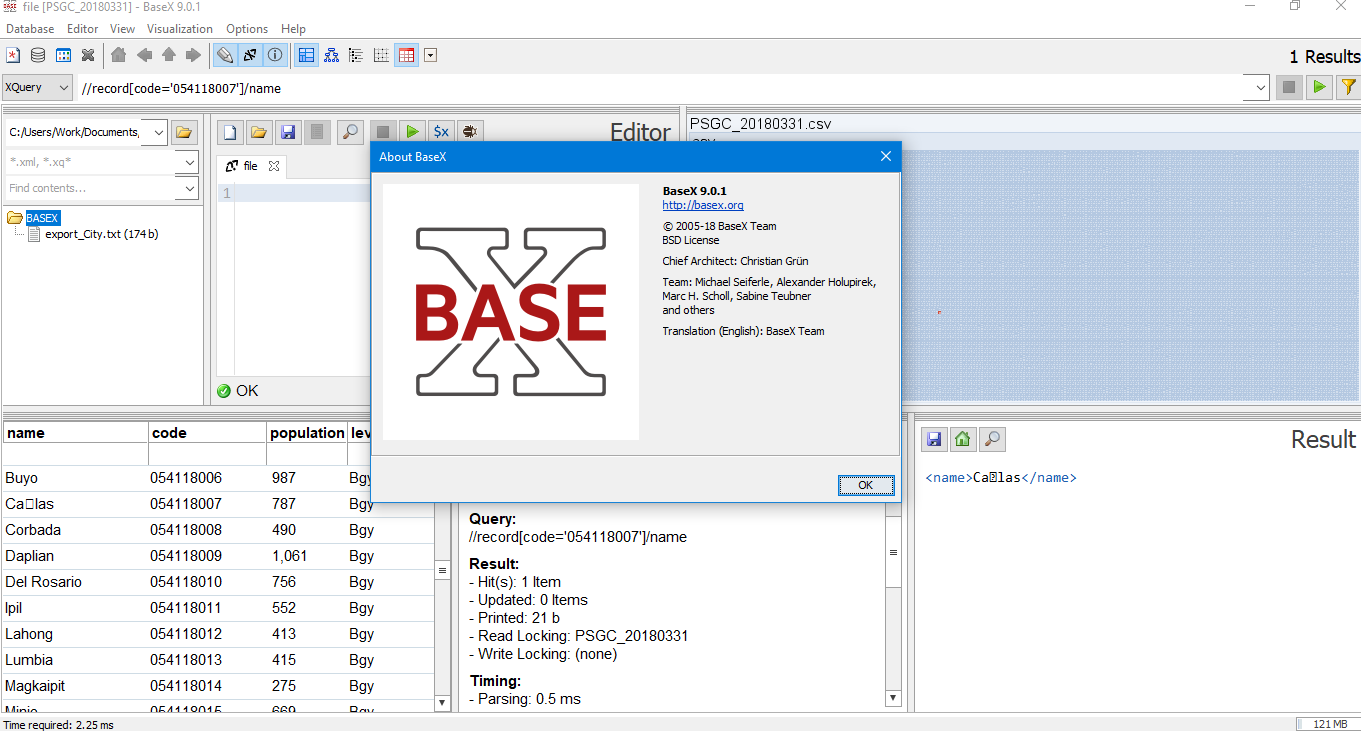Click the editor Open file icon

click(x=259, y=132)
